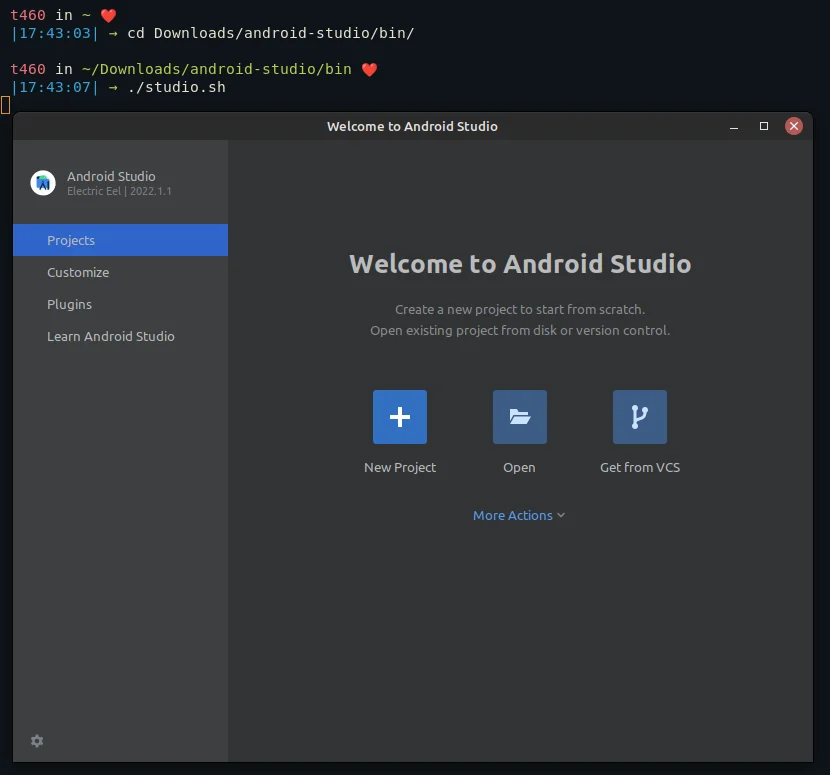Click the plus symbol inside New Project tile
This screenshot has width=830, height=775.
pyautogui.click(x=400, y=416)
